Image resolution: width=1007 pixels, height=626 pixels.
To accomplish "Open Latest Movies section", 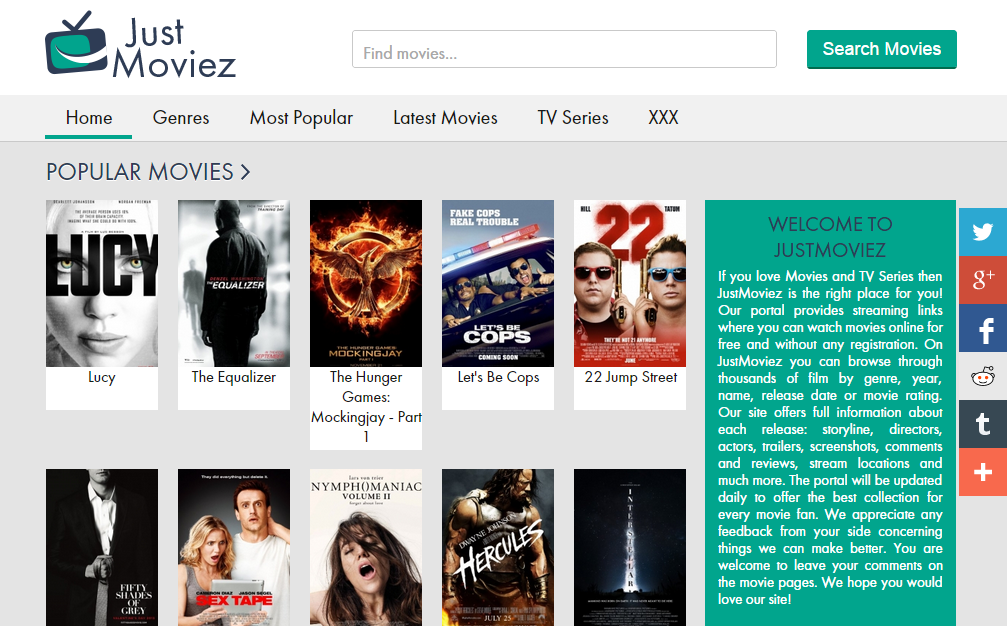I will (x=445, y=118).
